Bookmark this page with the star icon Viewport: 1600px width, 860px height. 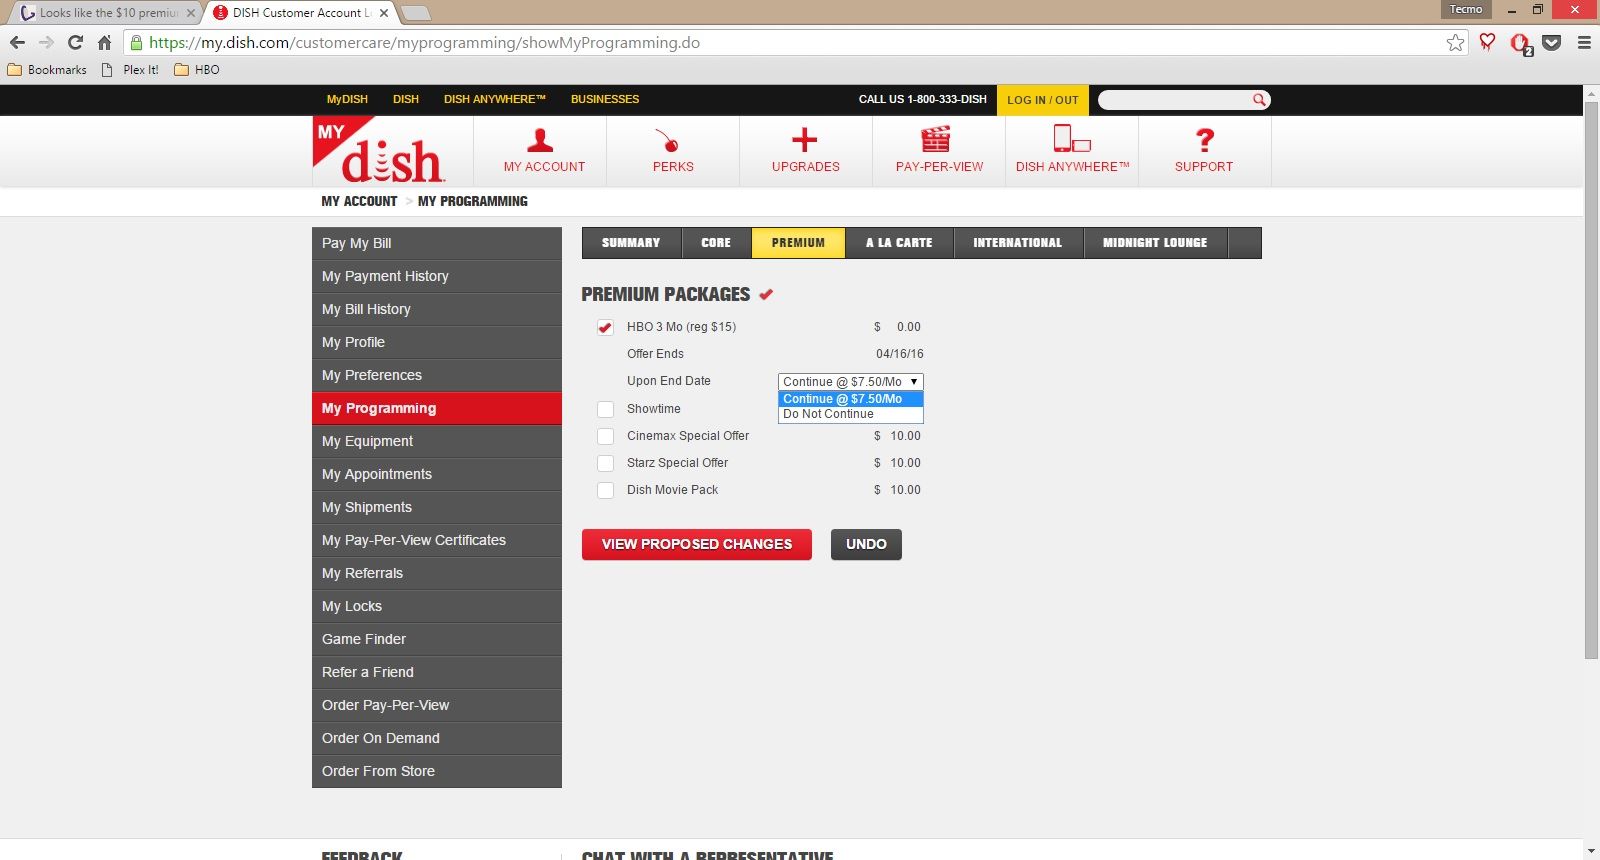point(1455,43)
